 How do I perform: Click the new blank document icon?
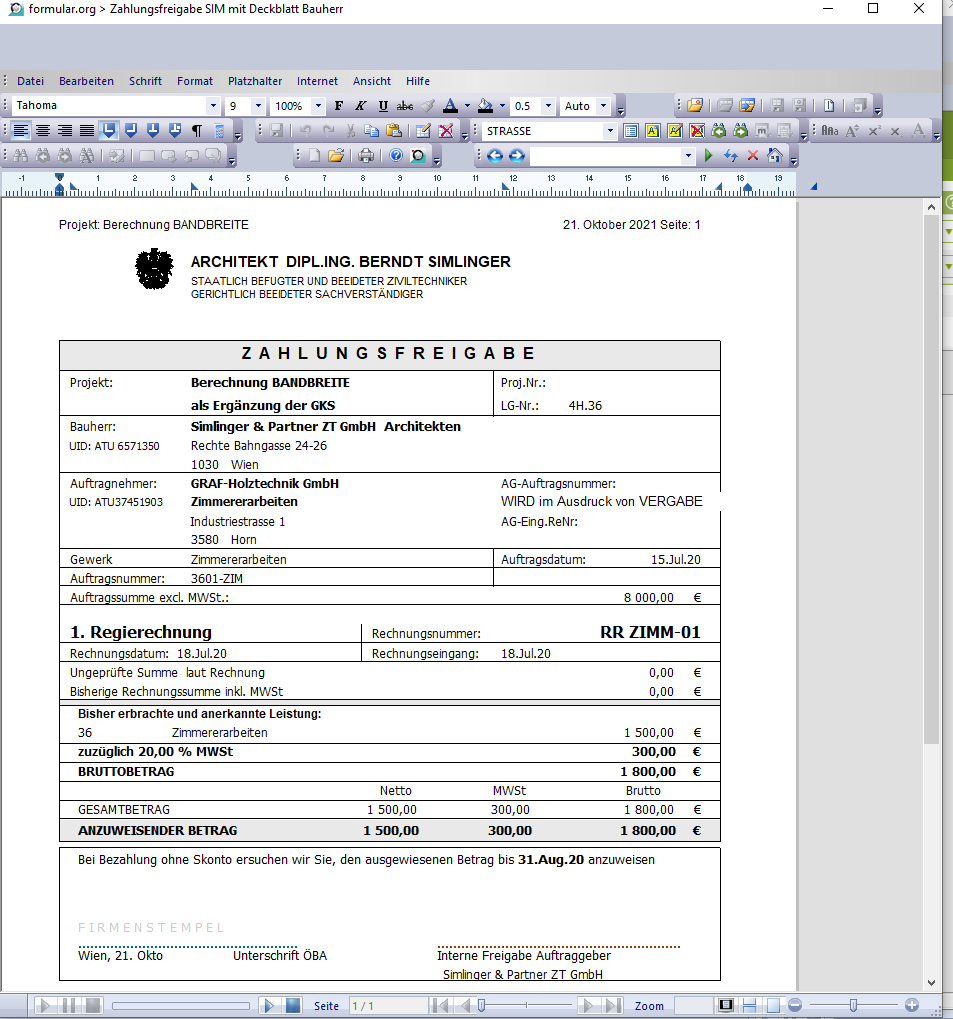[x=315, y=155]
